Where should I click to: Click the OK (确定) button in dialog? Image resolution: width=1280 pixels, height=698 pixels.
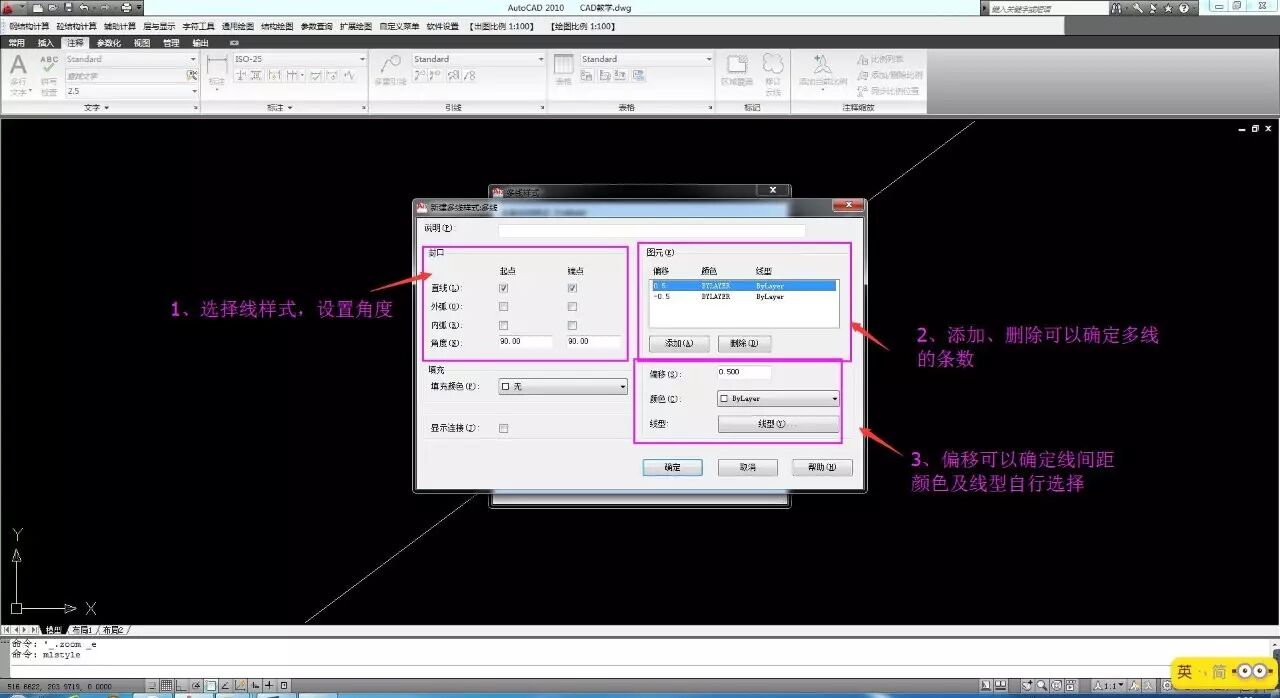coord(672,467)
